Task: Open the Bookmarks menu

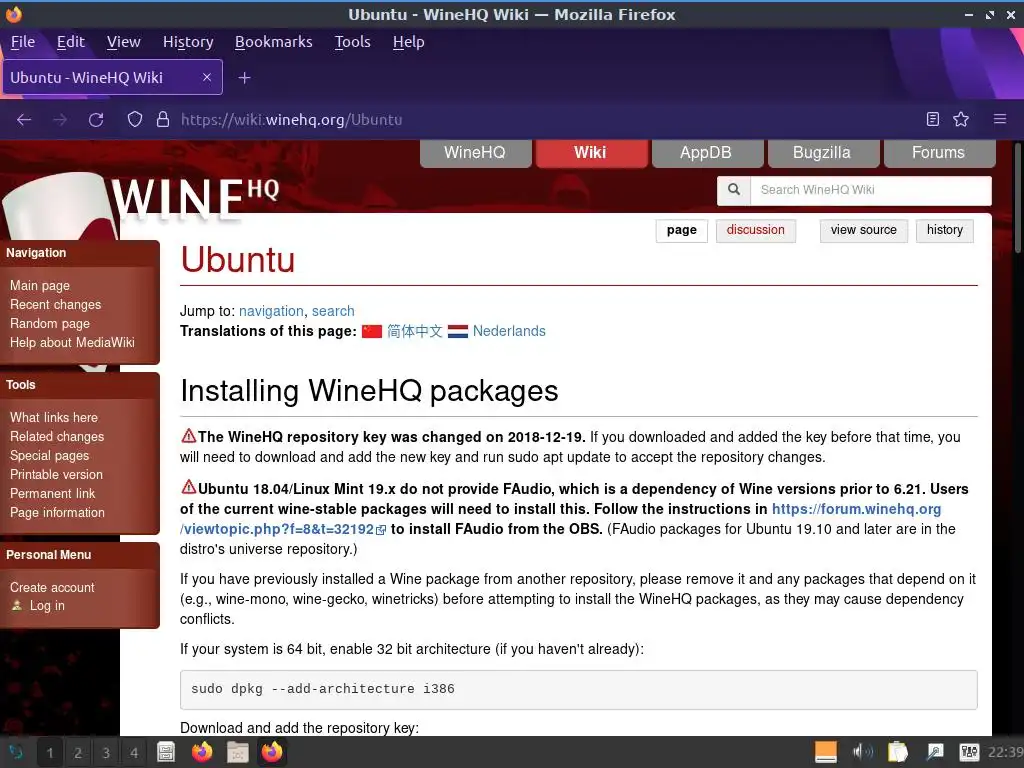Action: point(274,42)
